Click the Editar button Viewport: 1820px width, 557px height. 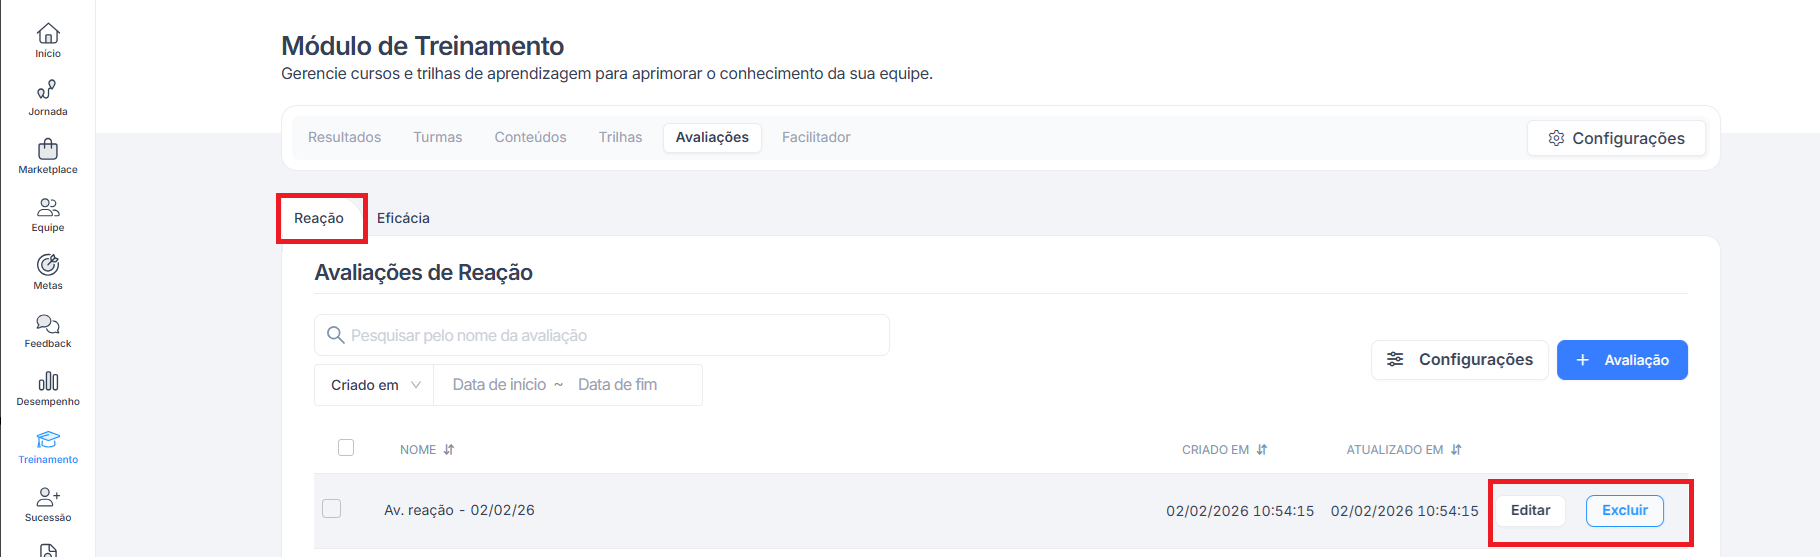pyautogui.click(x=1530, y=510)
